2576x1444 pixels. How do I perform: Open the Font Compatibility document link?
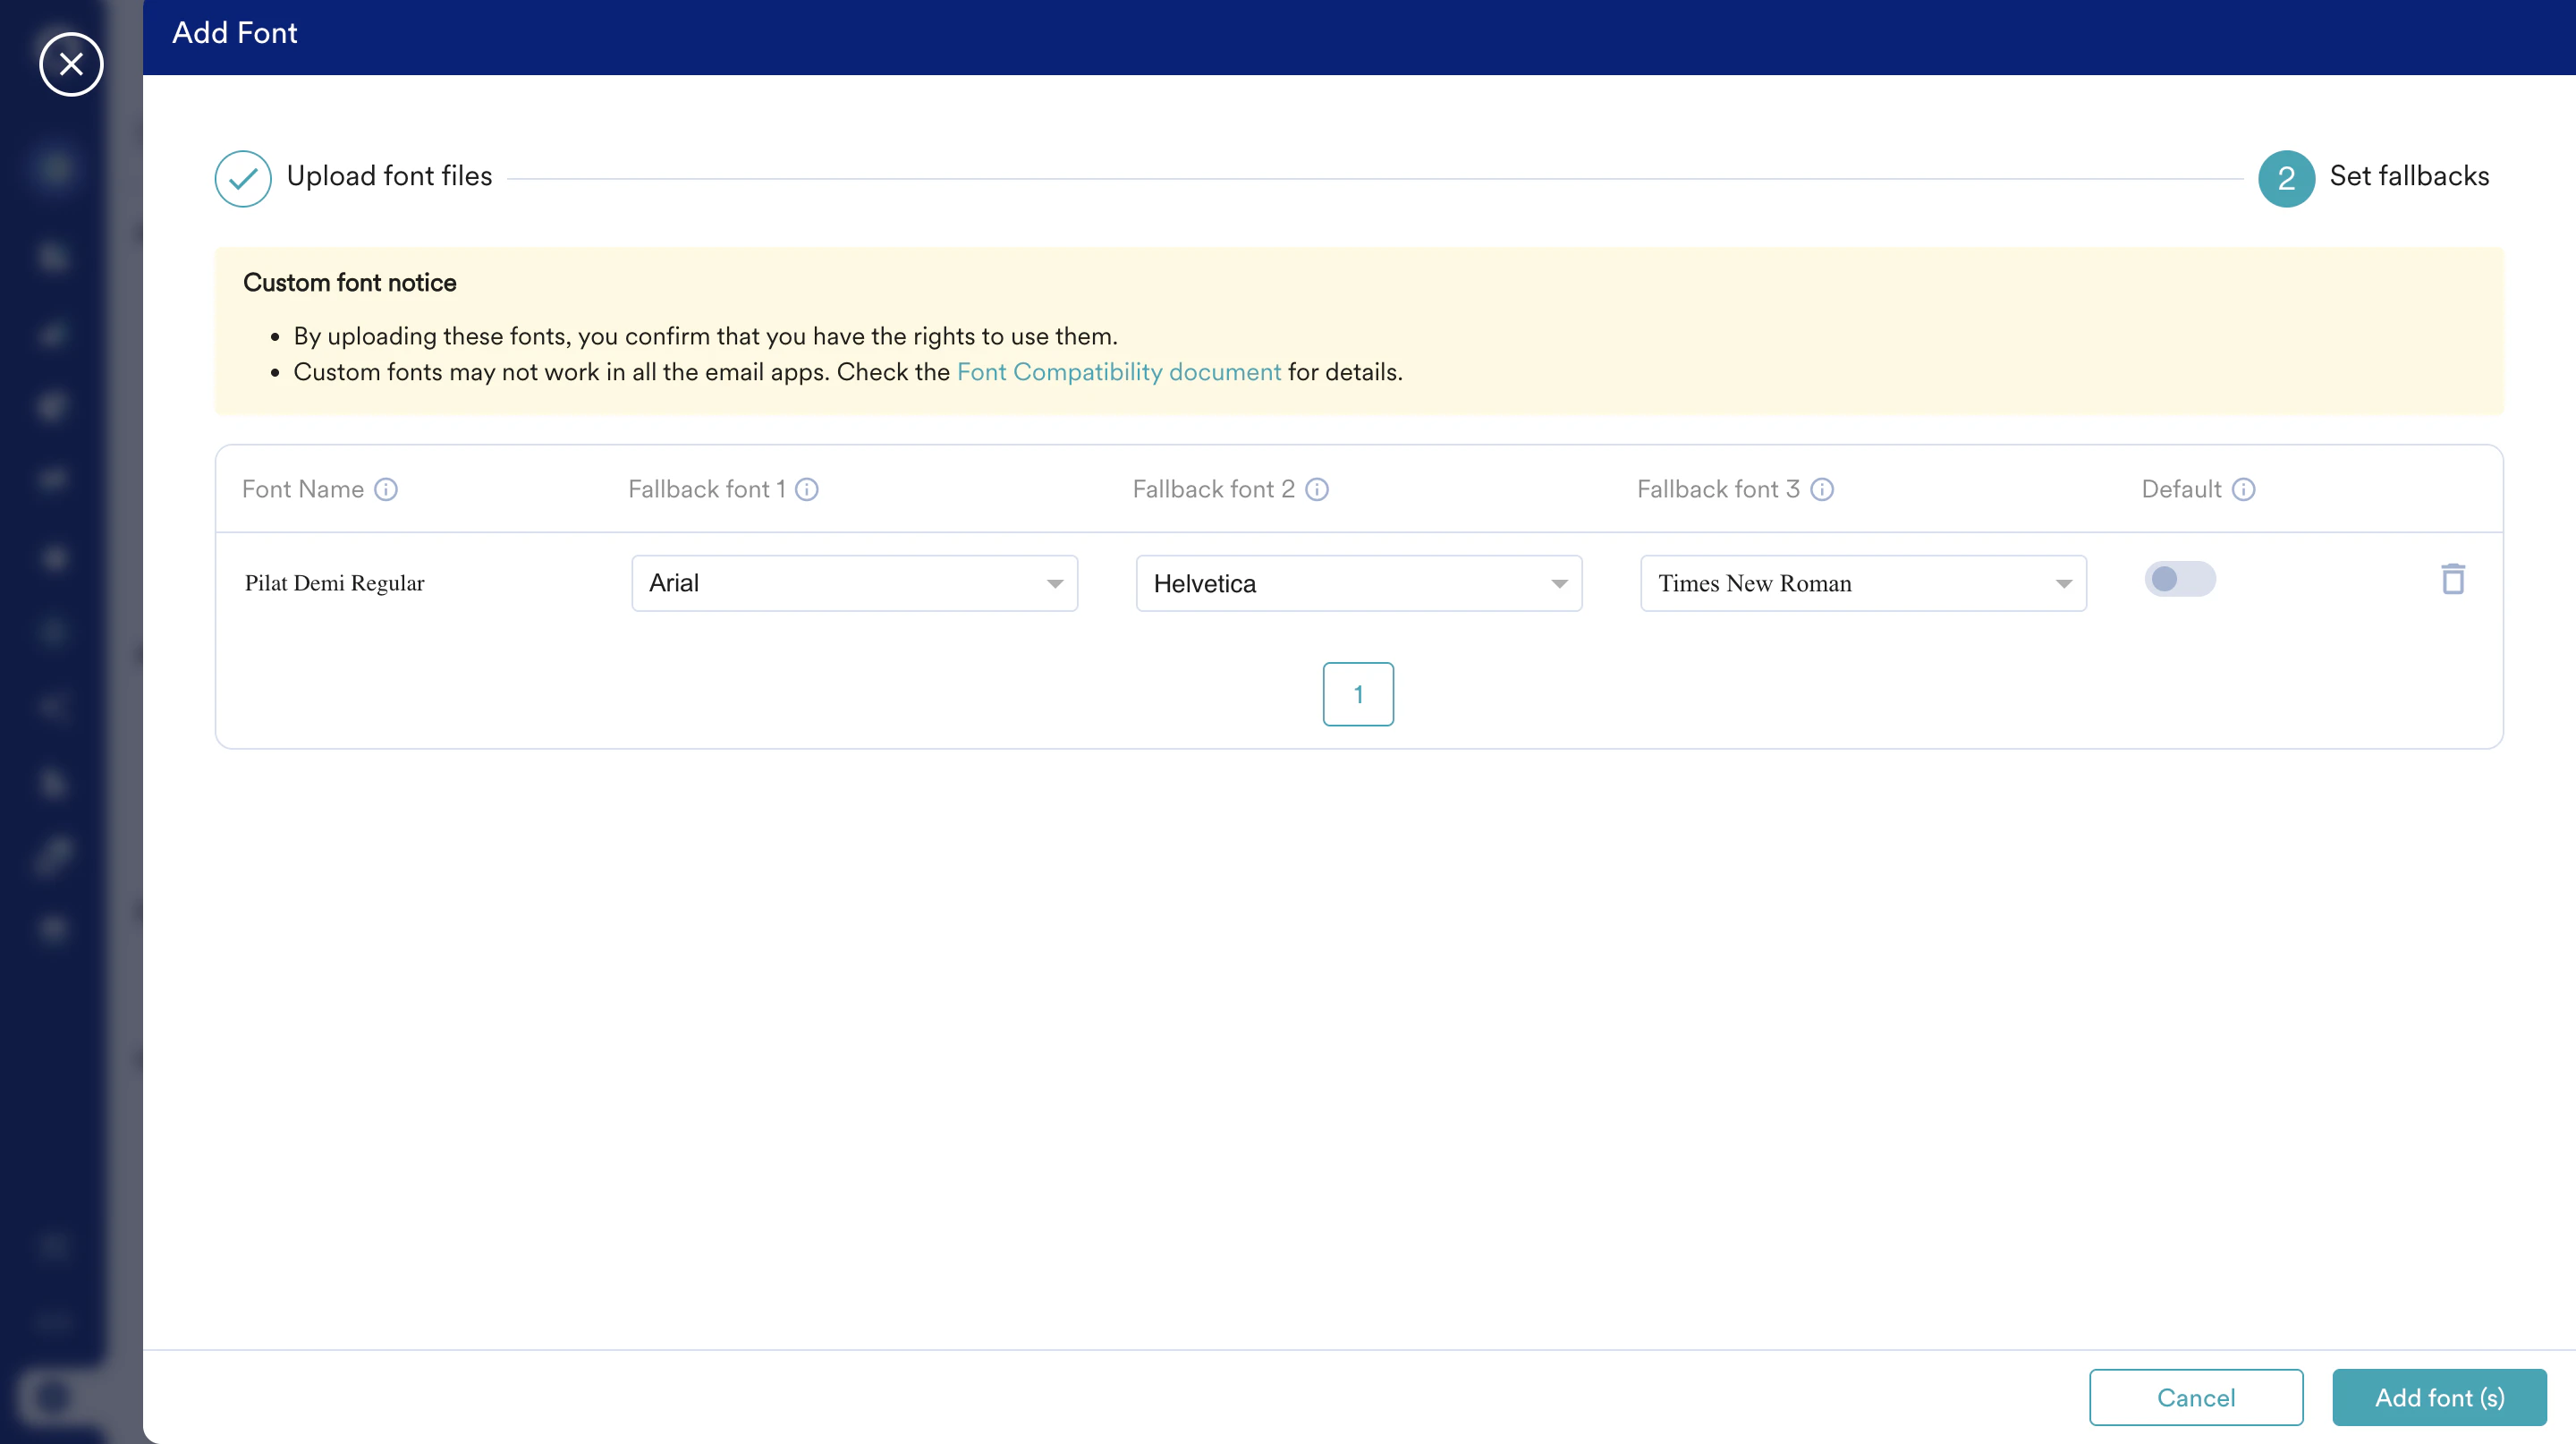point(1118,372)
